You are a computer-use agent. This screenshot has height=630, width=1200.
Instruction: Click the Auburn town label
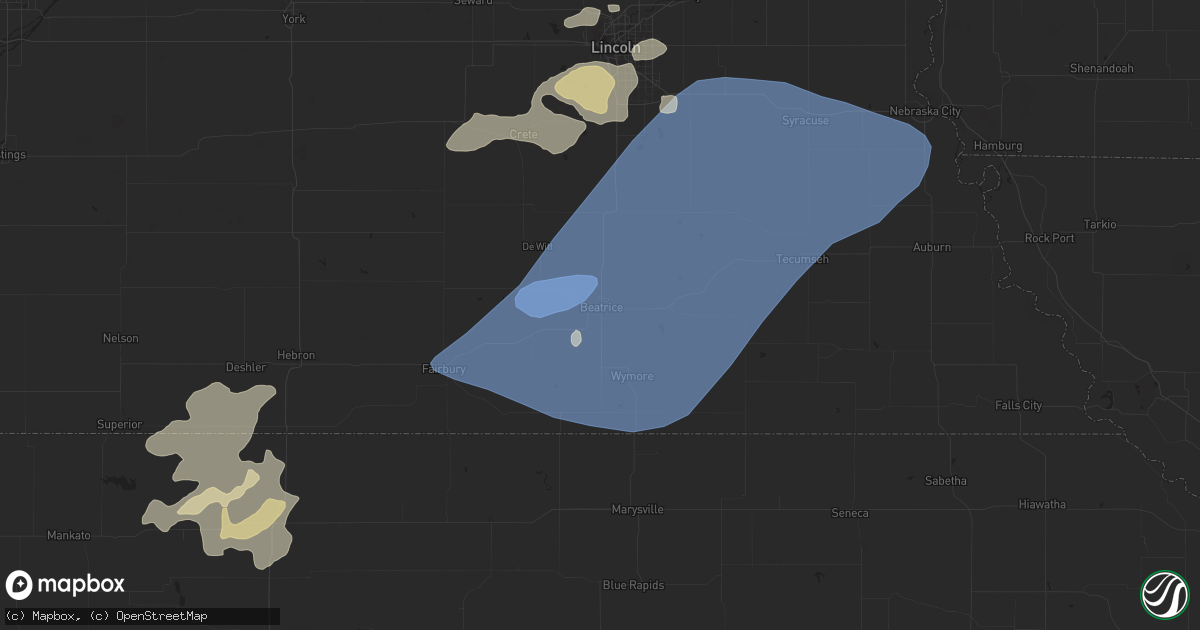click(932, 246)
